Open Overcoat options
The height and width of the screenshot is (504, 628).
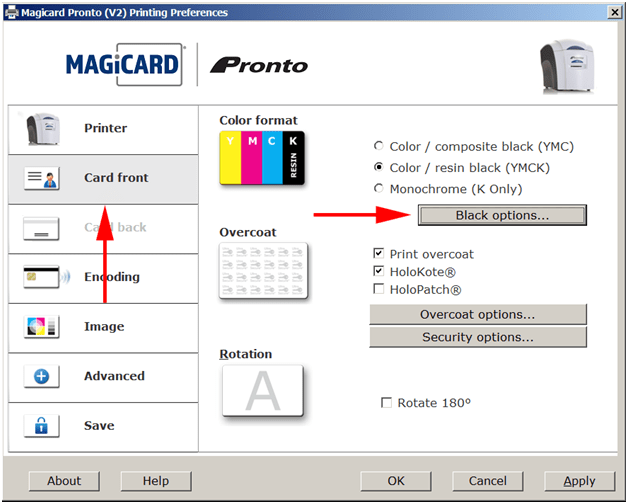(478, 314)
